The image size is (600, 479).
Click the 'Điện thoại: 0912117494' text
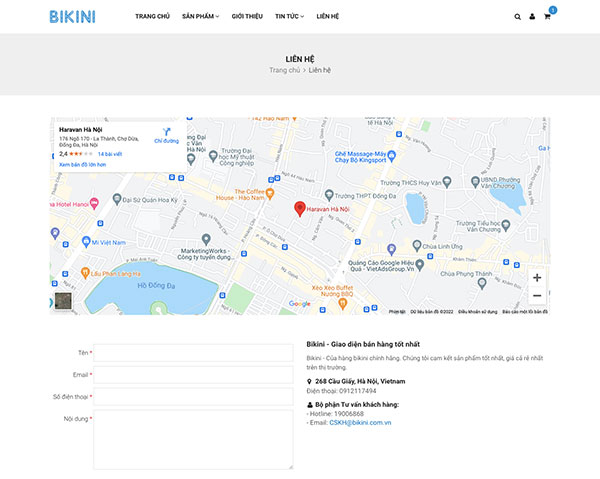tap(341, 391)
